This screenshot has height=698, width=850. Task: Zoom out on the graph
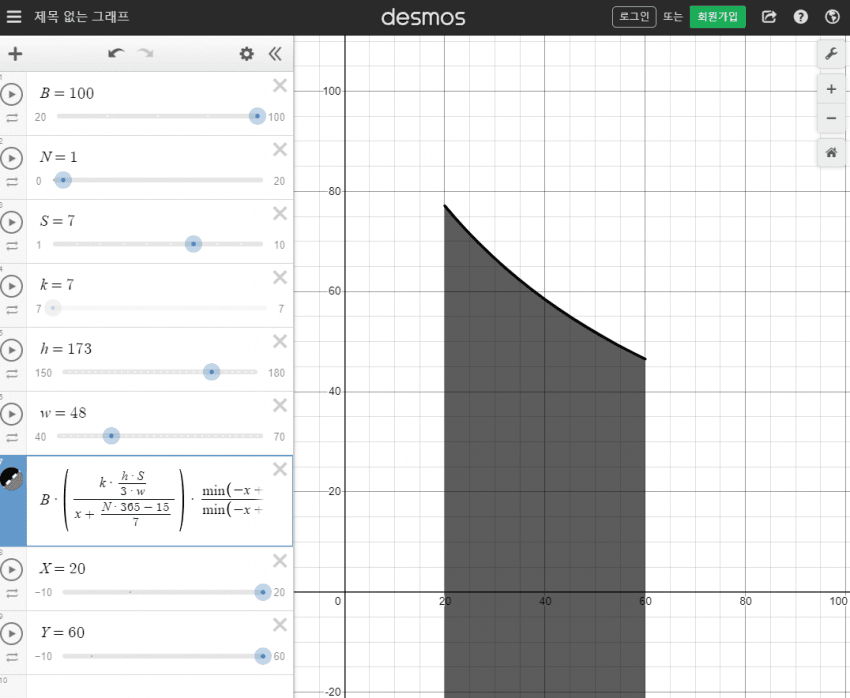pos(831,119)
